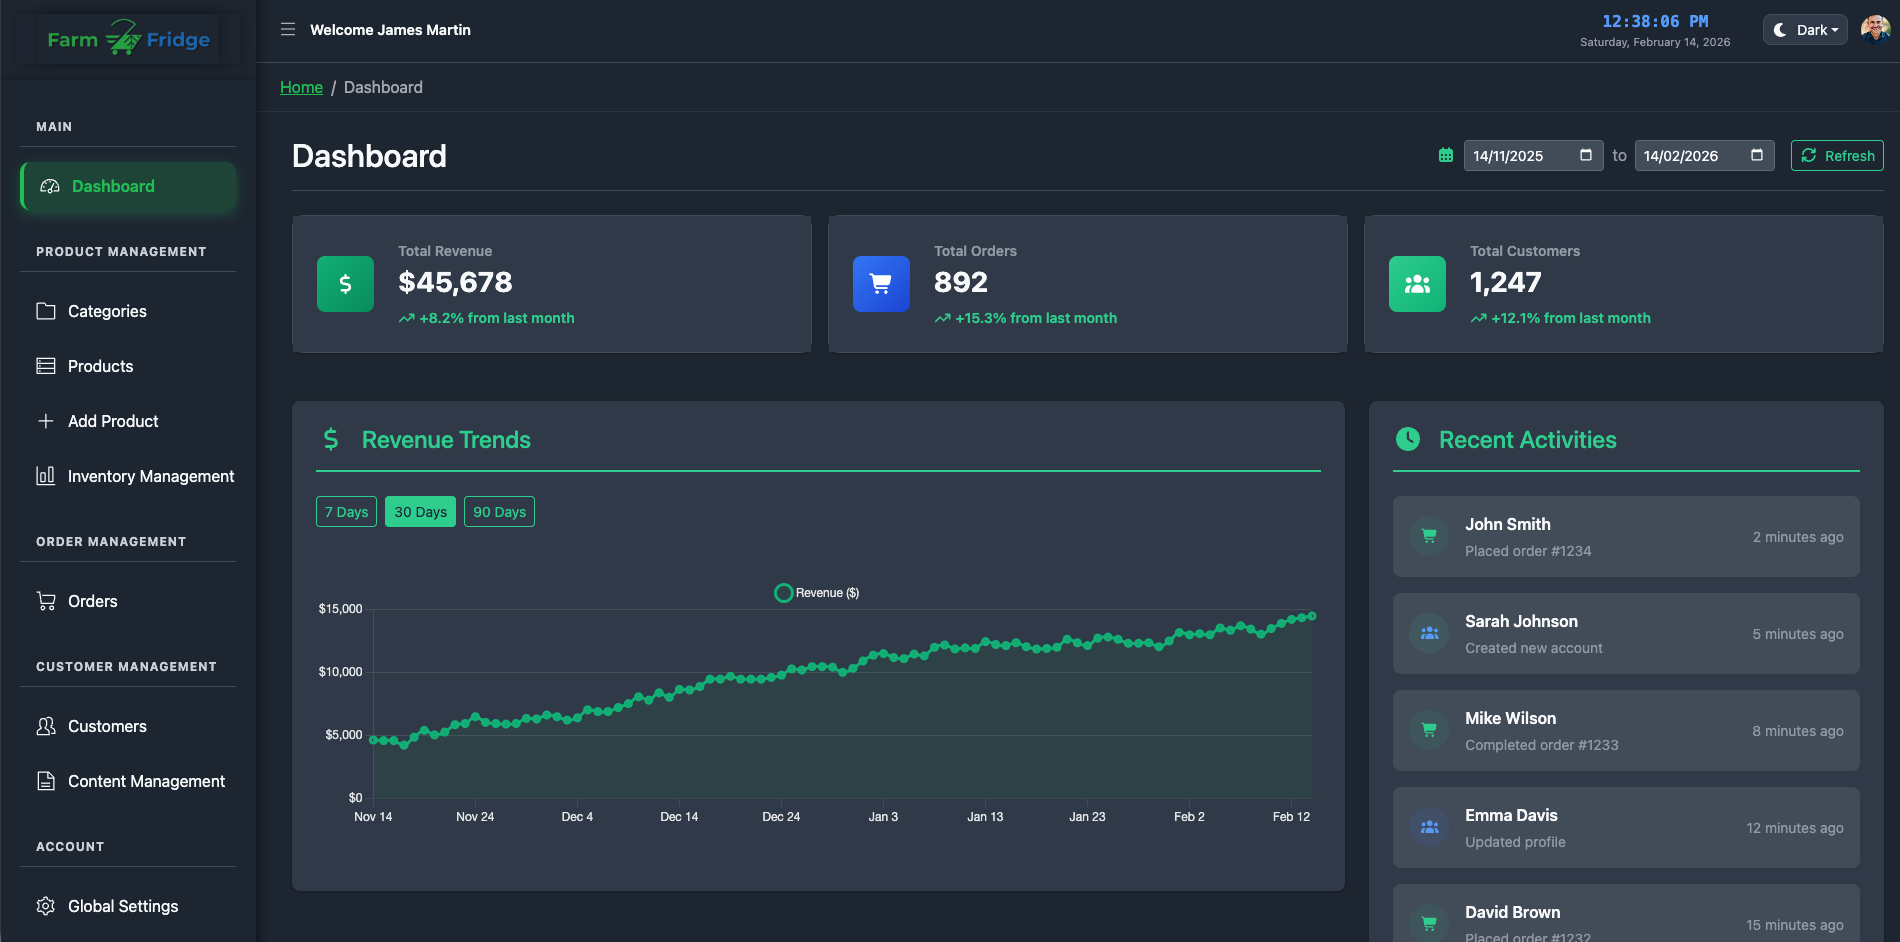Click the user profile avatar picture
This screenshot has width=1900, height=942.
tap(1874, 29)
